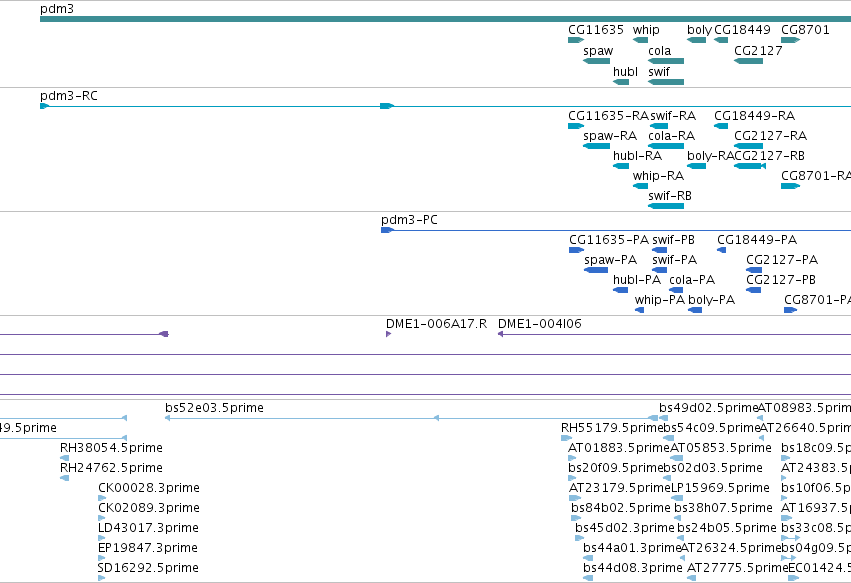Click the bs44a01.3prime EST
851x583 pixels.
588,558
